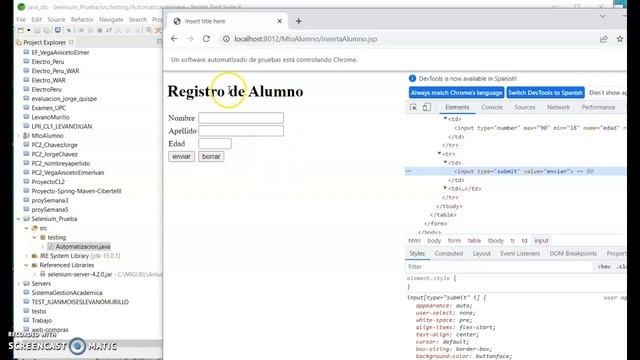The height and width of the screenshot is (360, 640).
Task: Go back in the Chrome browser
Action: click(x=174, y=39)
